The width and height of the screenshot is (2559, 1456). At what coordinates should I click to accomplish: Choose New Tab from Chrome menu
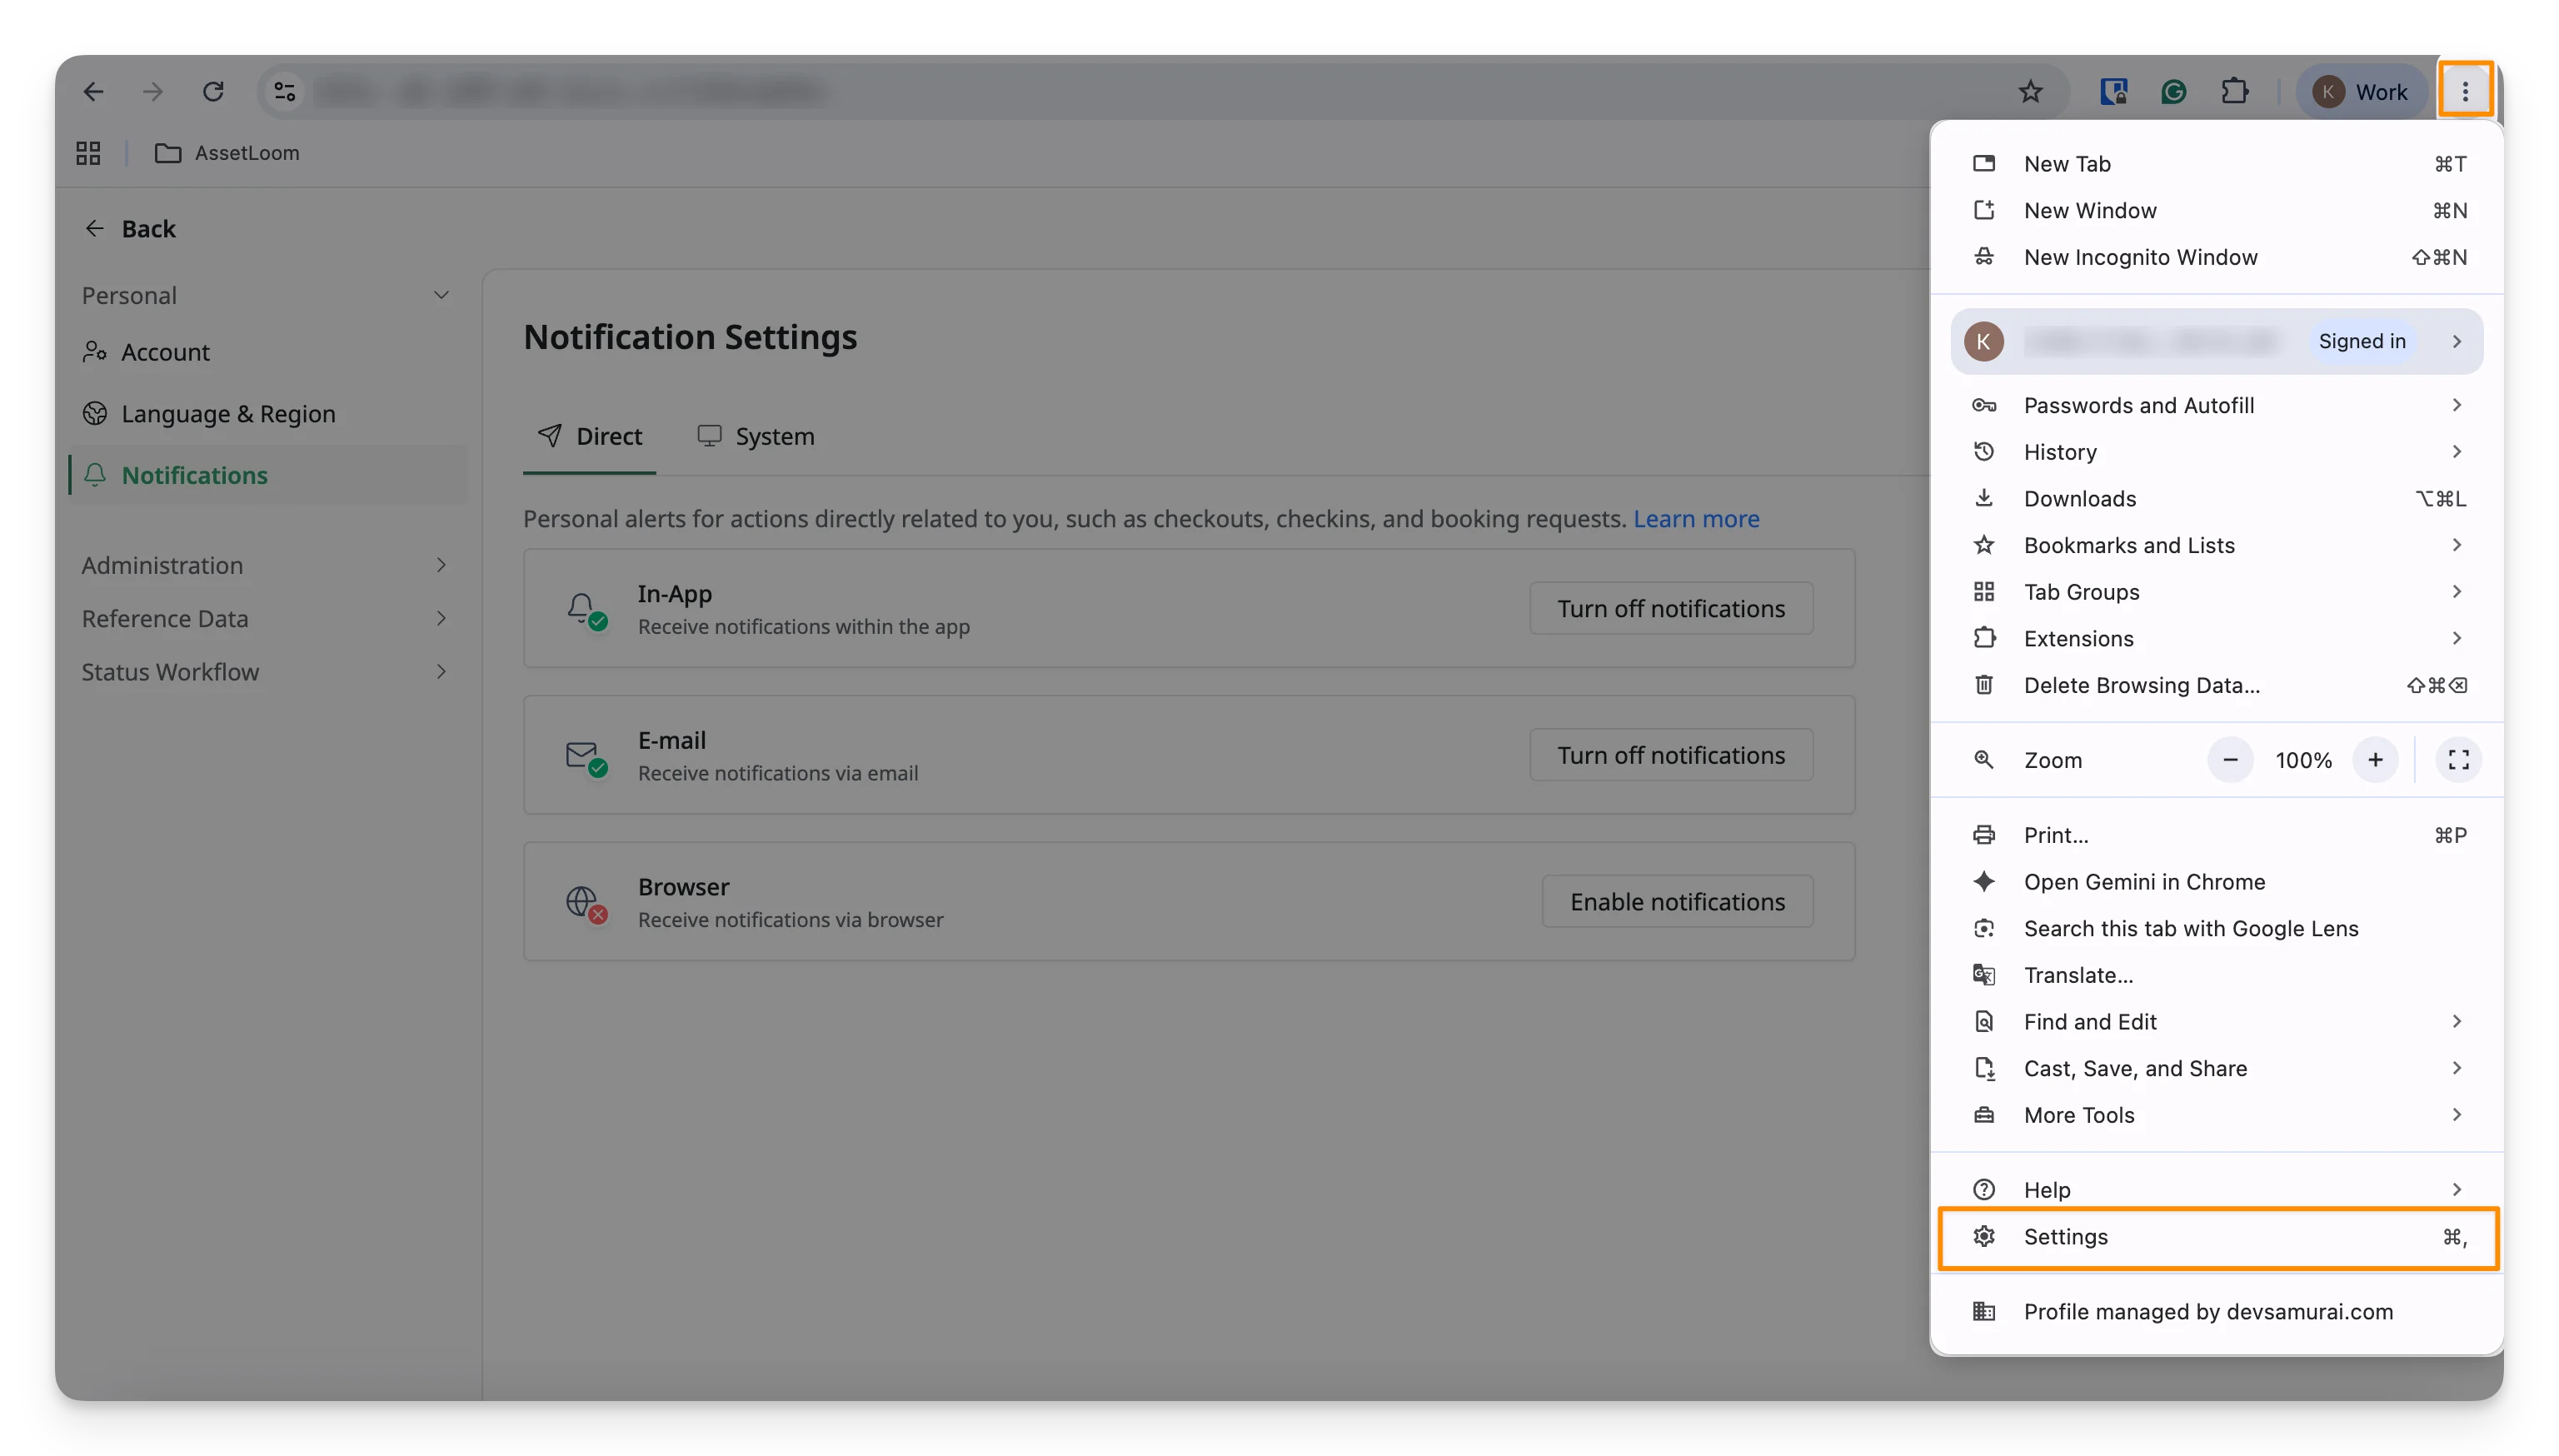click(2216, 163)
